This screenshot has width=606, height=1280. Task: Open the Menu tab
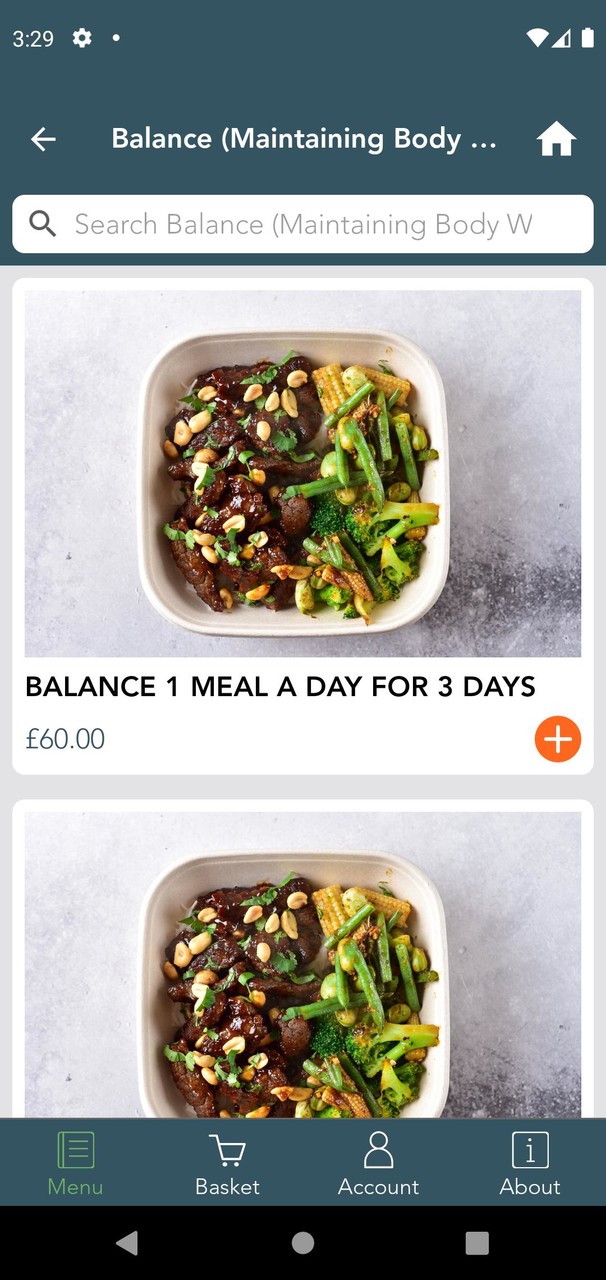75,1163
